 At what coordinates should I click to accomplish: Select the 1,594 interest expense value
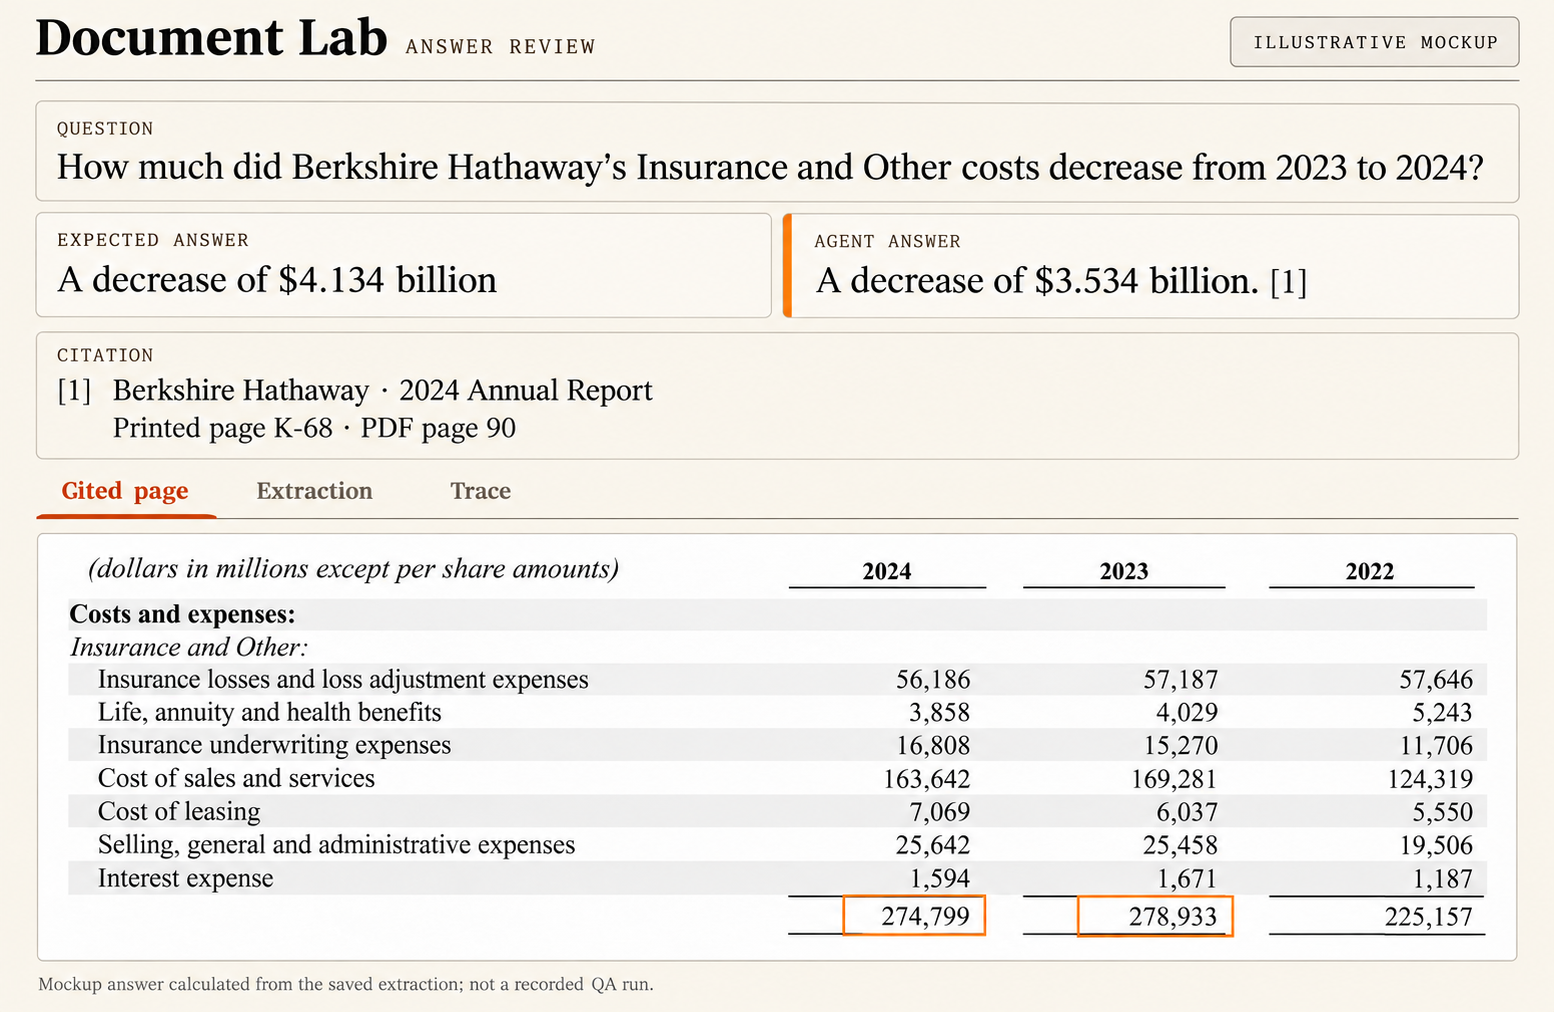[939, 879]
